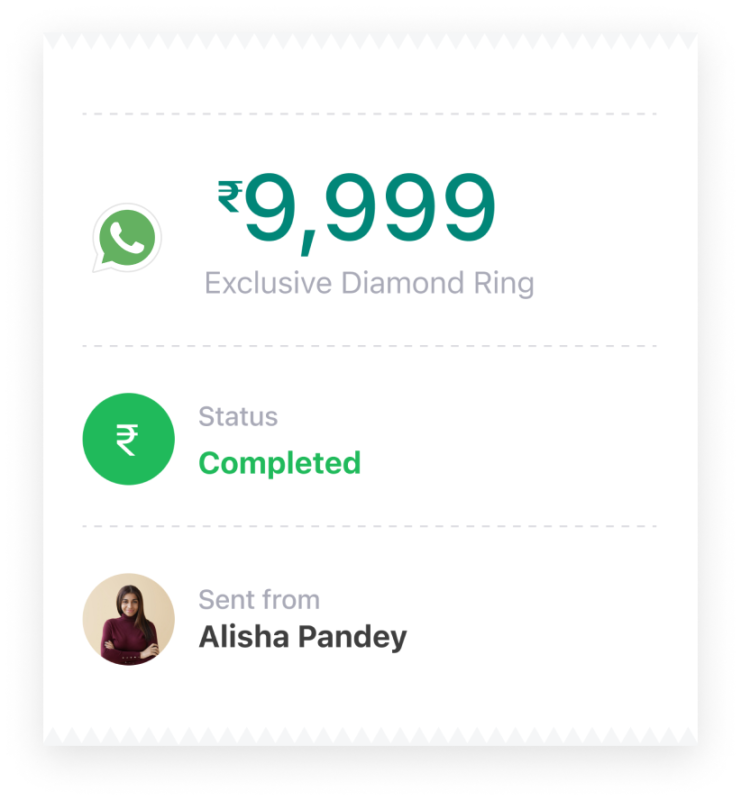Click the dashed divider below Exclusive Diamond Ring

[x=369, y=346]
